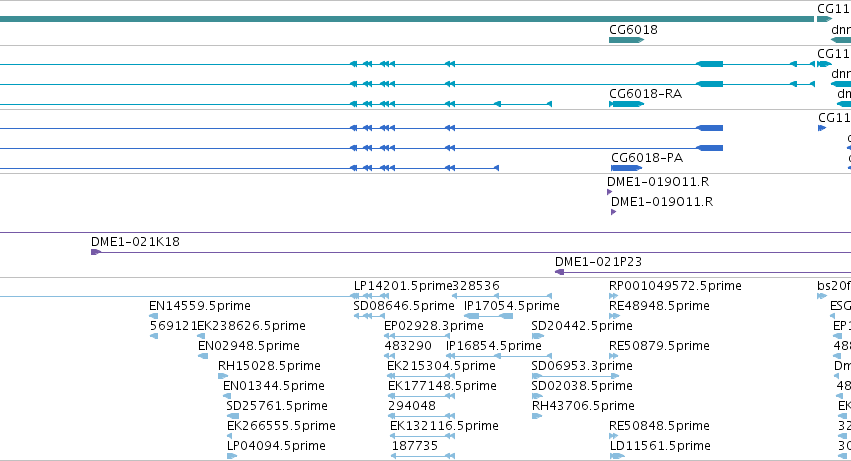The image size is (851, 461).
Task: Click the RH43706.5prime label
Action: pyautogui.click(x=583, y=406)
